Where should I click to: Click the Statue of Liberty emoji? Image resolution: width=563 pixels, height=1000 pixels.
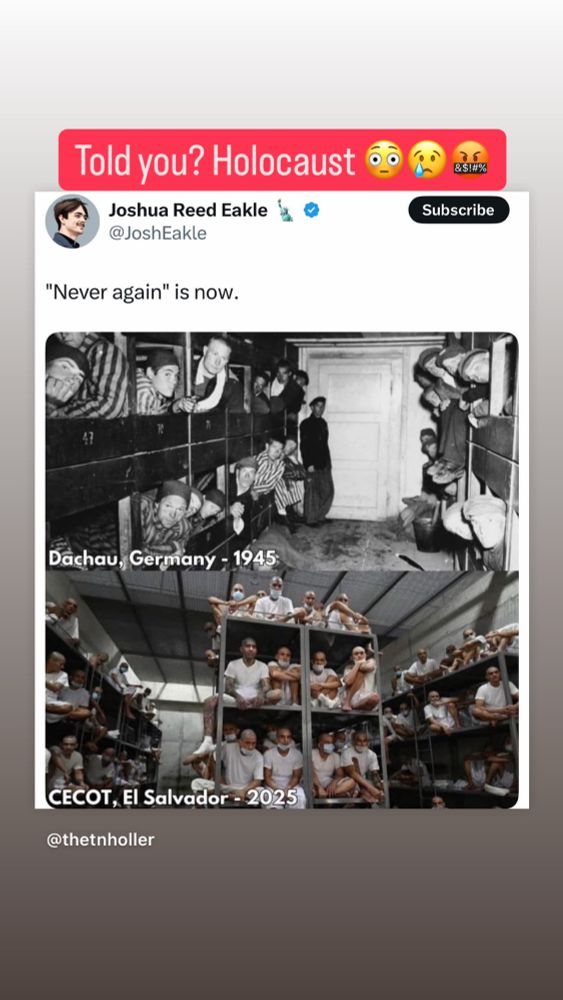(x=285, y=210)
